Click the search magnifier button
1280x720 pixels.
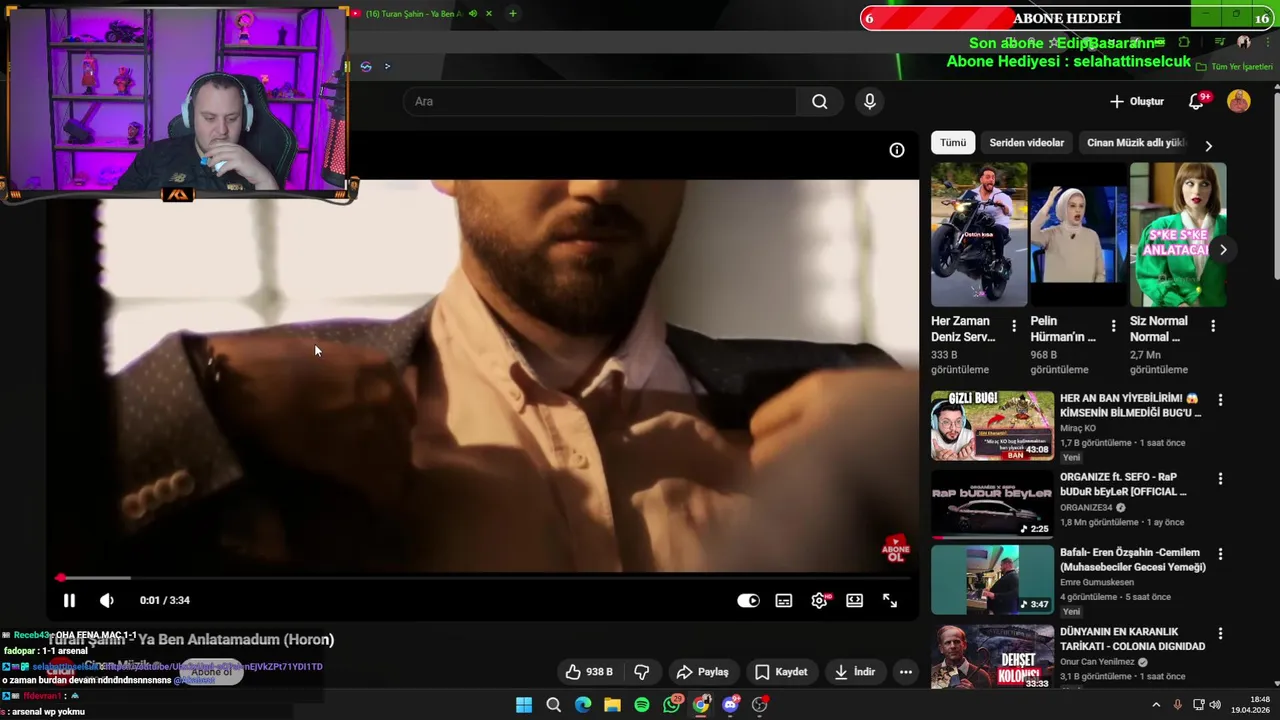click(820, 101)
